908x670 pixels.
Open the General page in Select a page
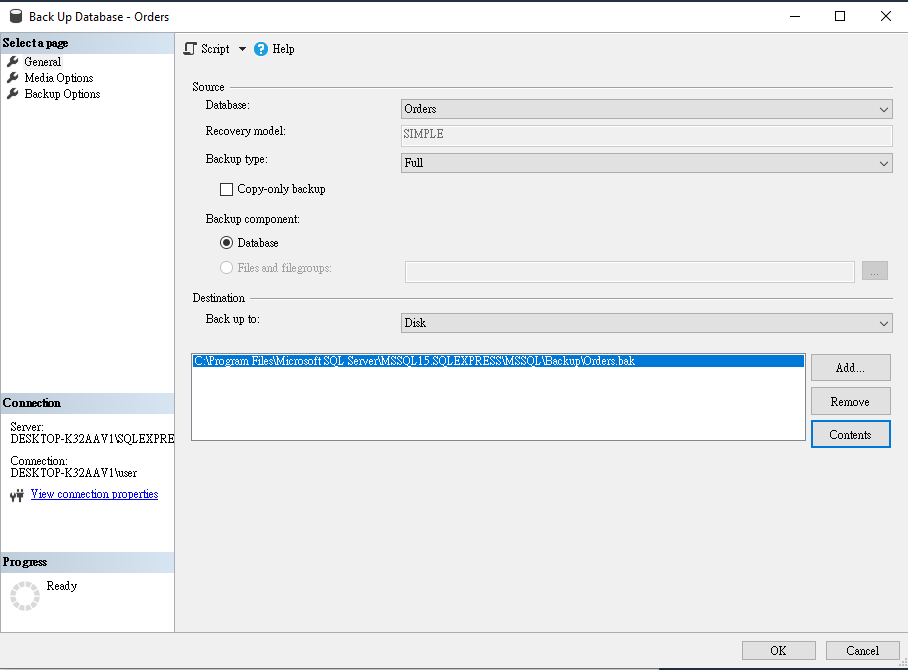[42, 61]
